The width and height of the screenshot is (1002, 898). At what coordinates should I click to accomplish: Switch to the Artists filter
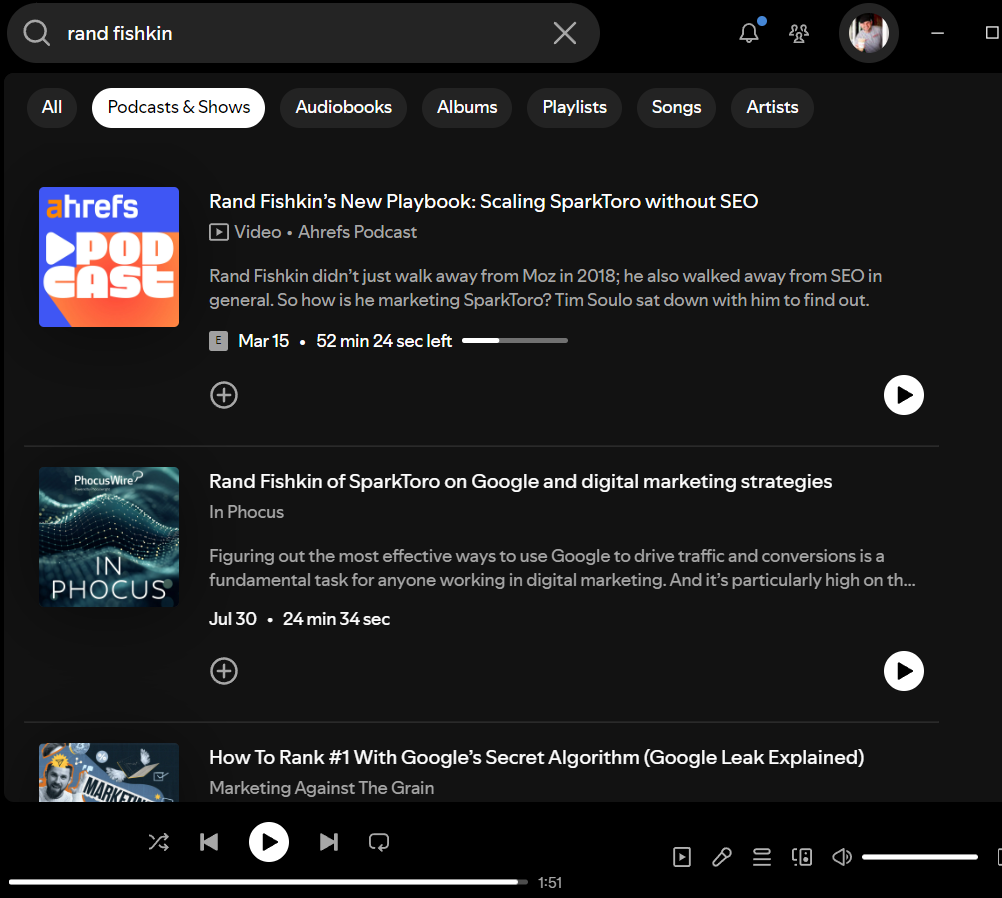[772, 107]
